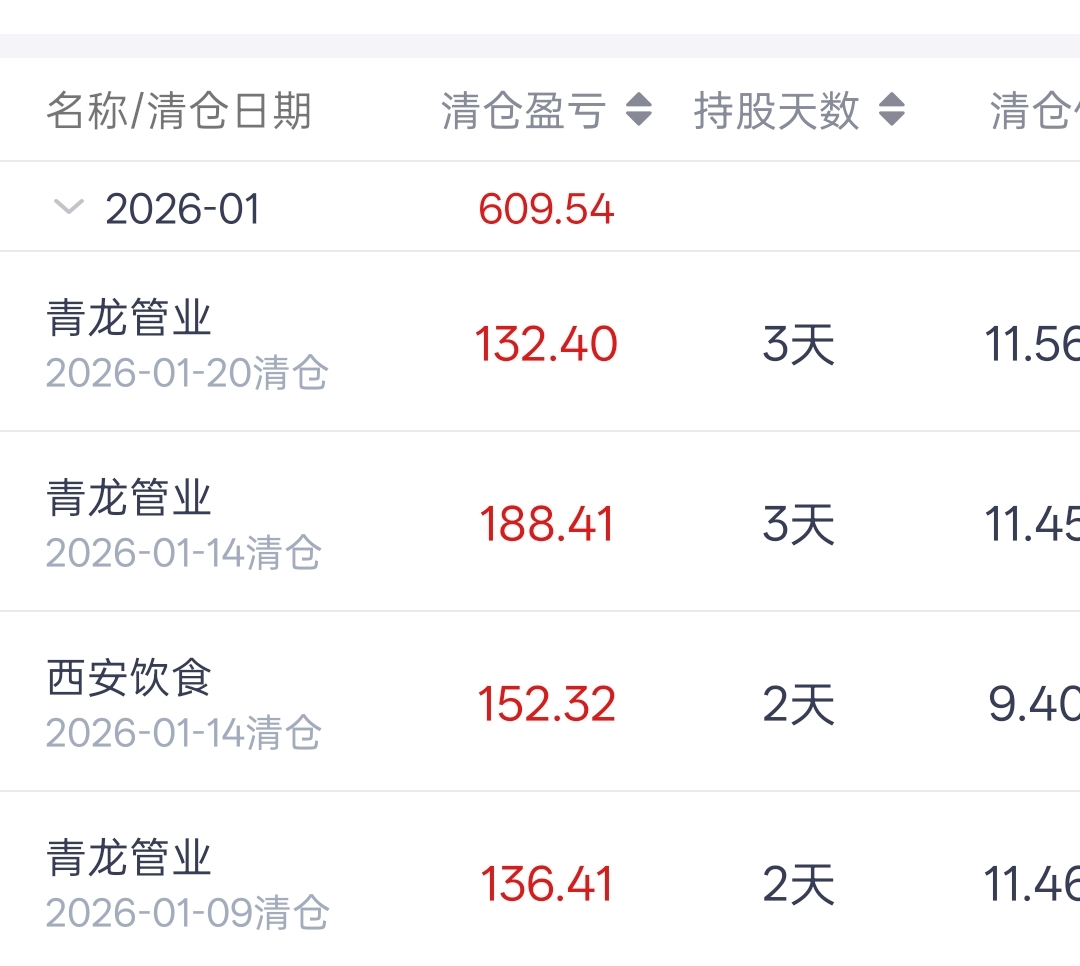Open 青龙管业 cleared on 2026-01-14

point(130,498)
